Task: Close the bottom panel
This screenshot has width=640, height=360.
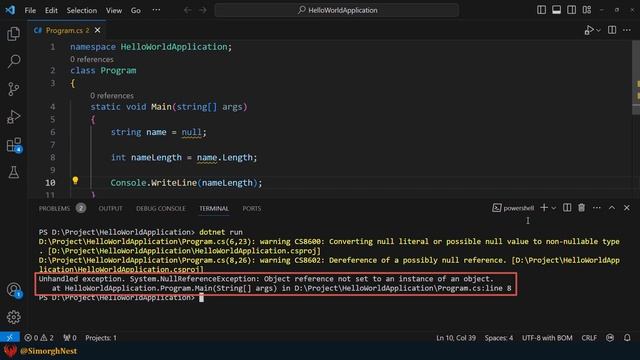Action: point(627,208)
